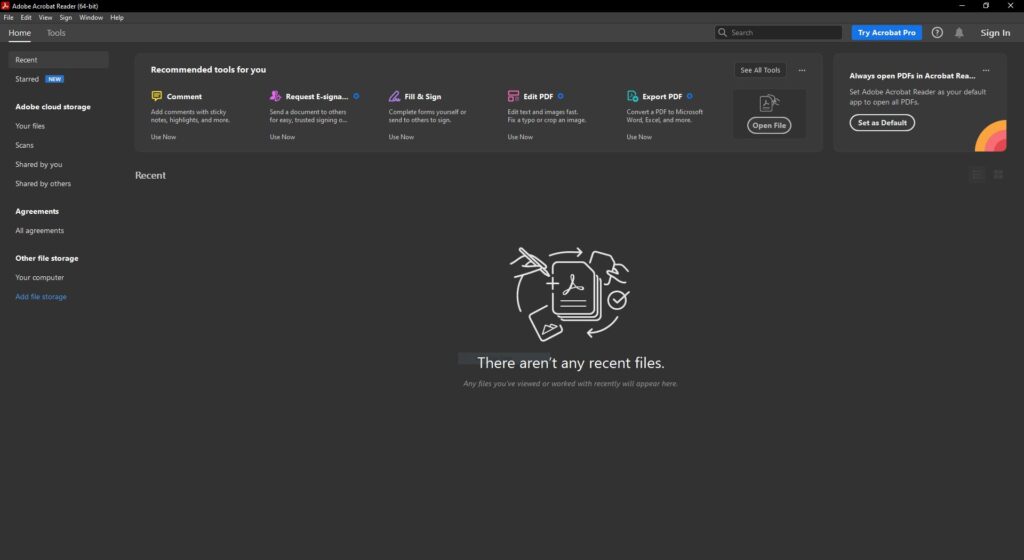The image size is (1024, 560).
Task: Open Shared by you
Action: coord(39,164)
